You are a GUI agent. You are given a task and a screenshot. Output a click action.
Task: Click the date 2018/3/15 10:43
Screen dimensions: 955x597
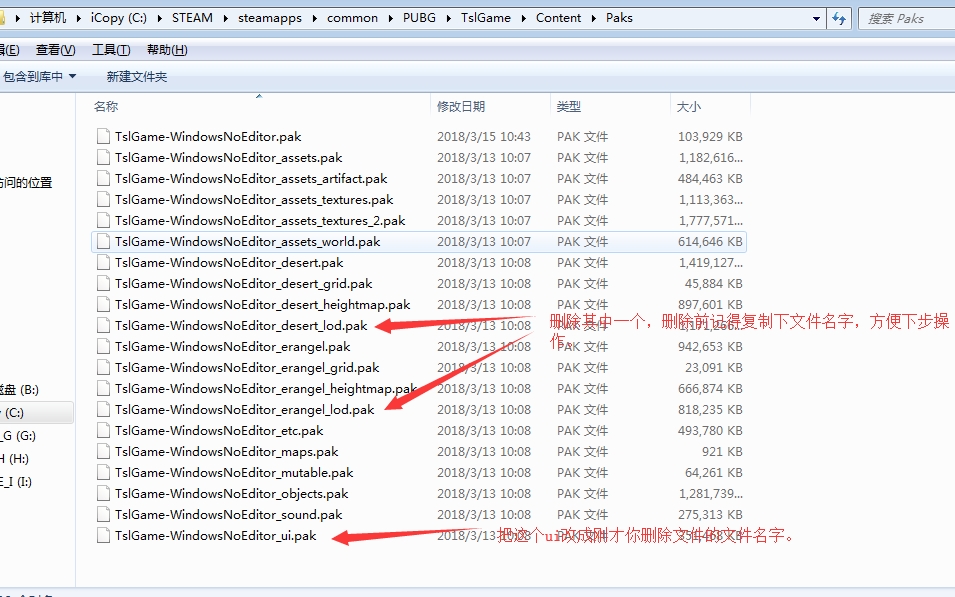pos(484,136)
